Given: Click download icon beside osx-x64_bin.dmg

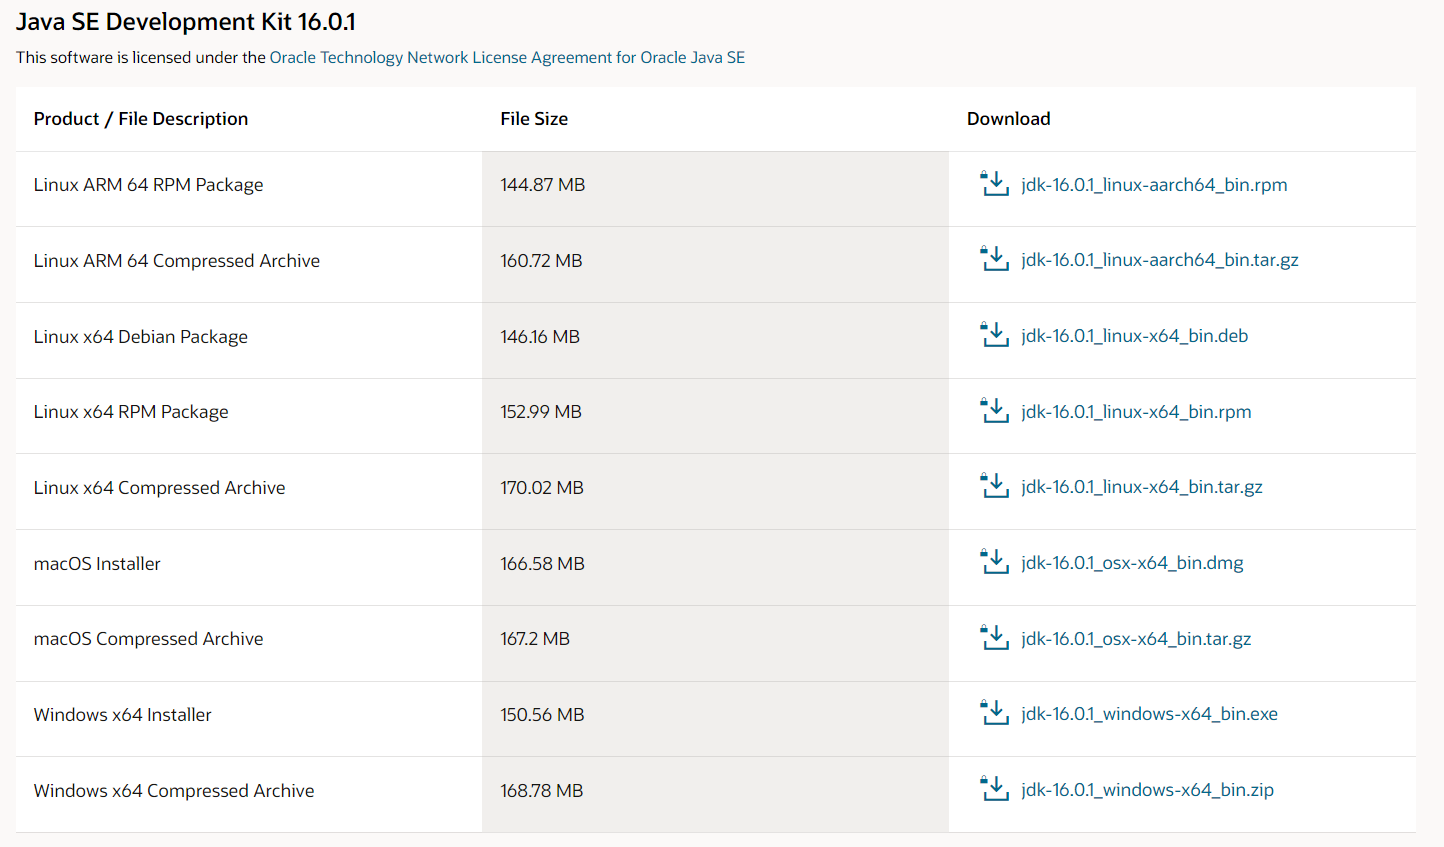Looking at the screenshot, I should point(995,562).
